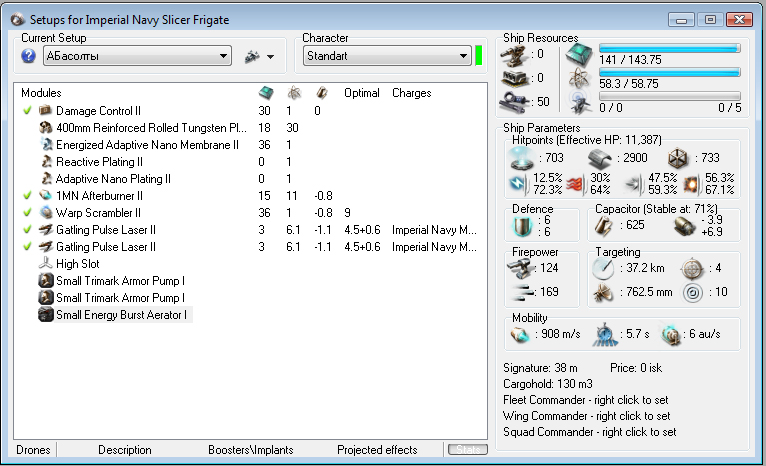Click the drone bandwidth icon beside 0 / 0
This screenshot has height=466, width=766.
point(579,102)
